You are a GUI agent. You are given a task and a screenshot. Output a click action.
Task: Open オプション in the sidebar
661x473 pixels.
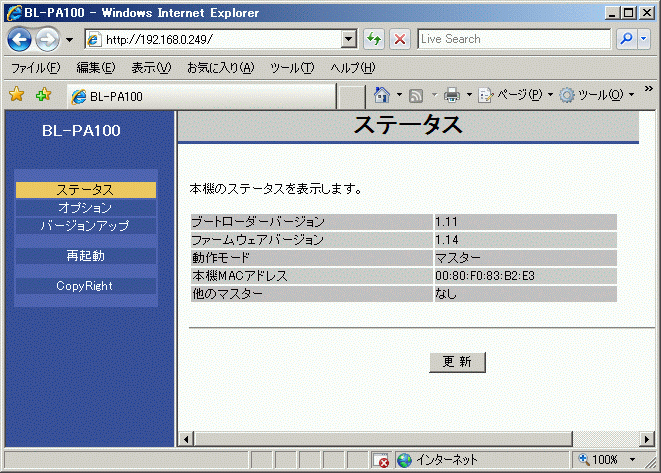(86, 208)
